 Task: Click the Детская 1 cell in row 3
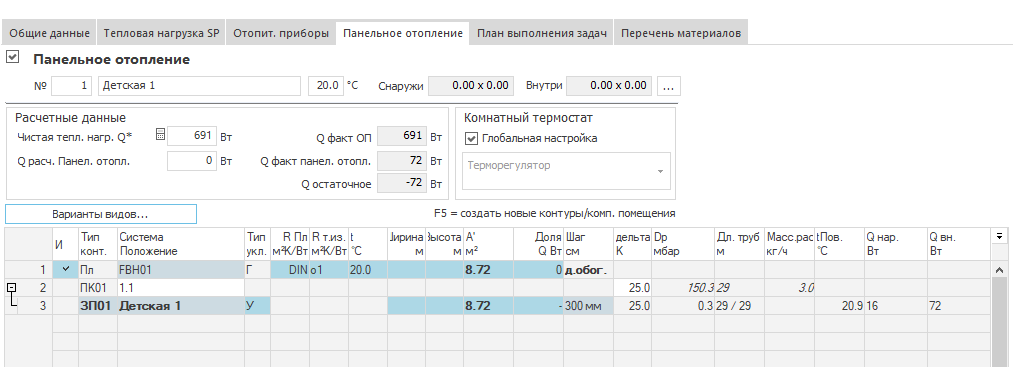click(181, 306)
